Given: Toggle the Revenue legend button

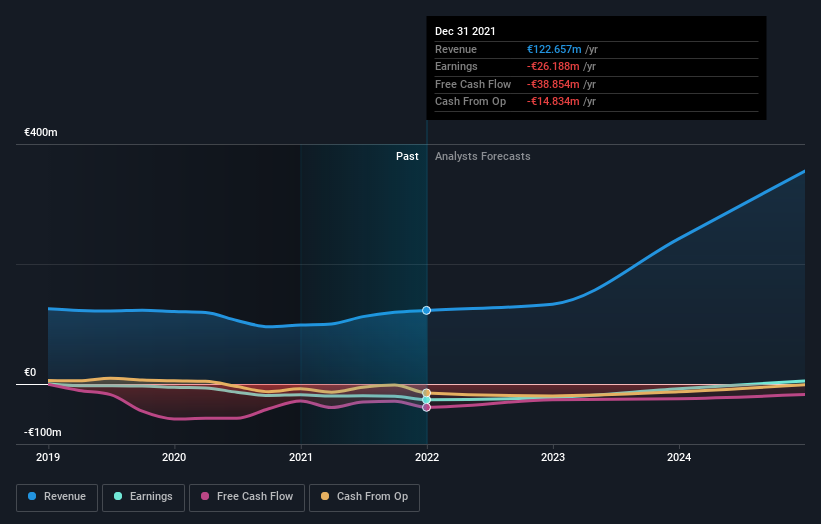Looking at the screenshot, I should click(57, 497).
